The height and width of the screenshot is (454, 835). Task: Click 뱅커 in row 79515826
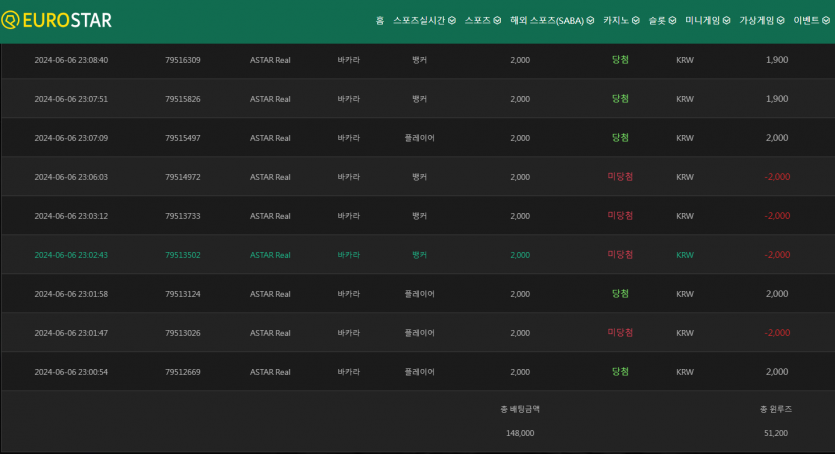coord(420,99)
